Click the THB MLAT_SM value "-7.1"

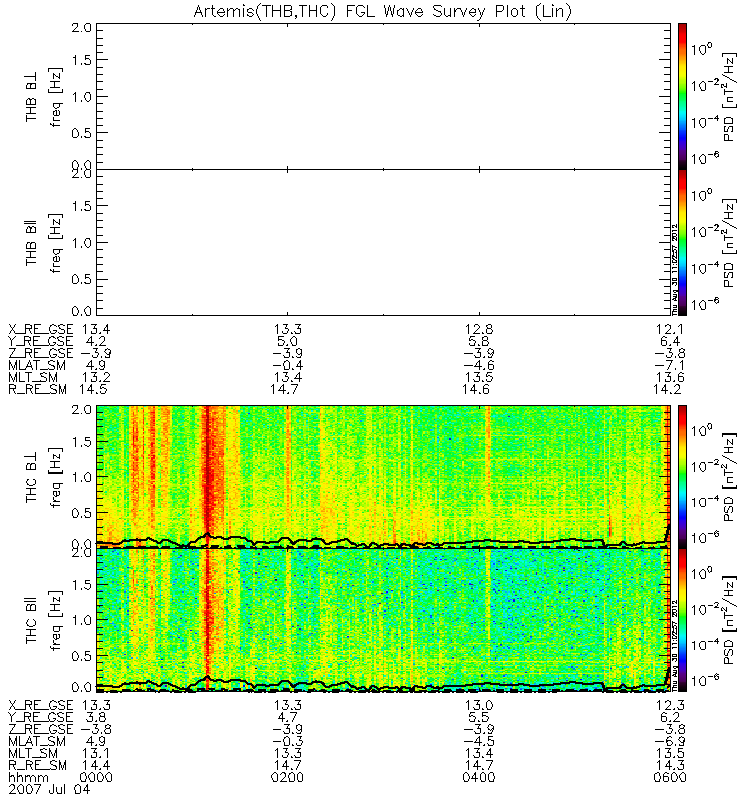[670, 365]
